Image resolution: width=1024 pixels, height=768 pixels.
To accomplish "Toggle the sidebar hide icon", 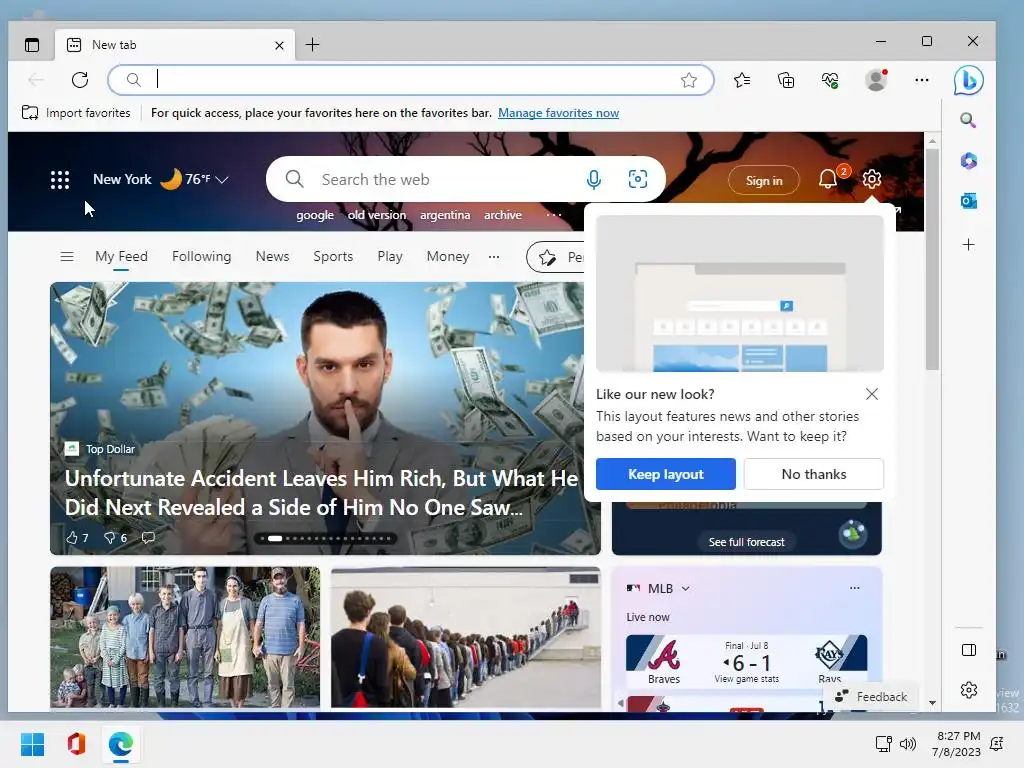I will 969,650.
